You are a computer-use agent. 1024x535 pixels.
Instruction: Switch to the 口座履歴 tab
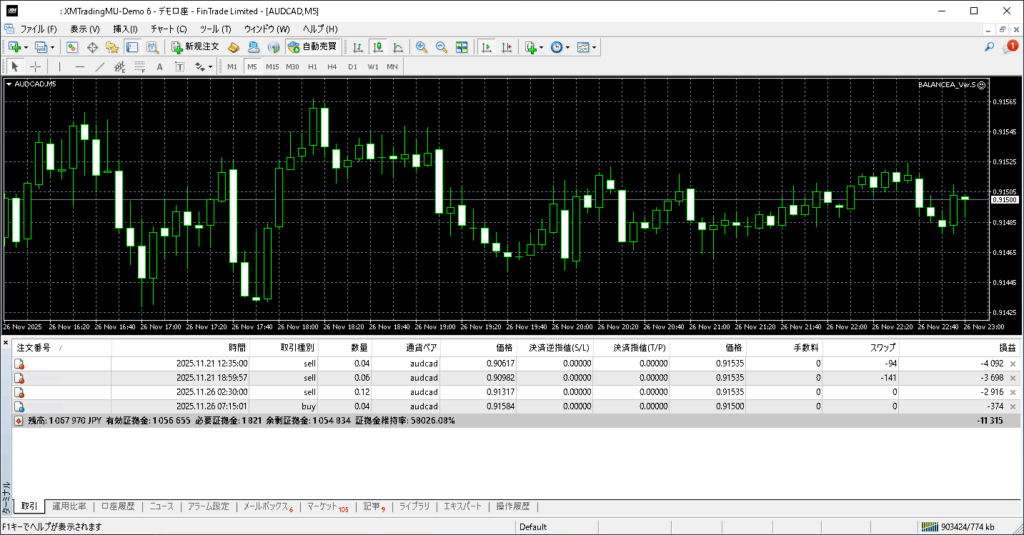[118, 507]
